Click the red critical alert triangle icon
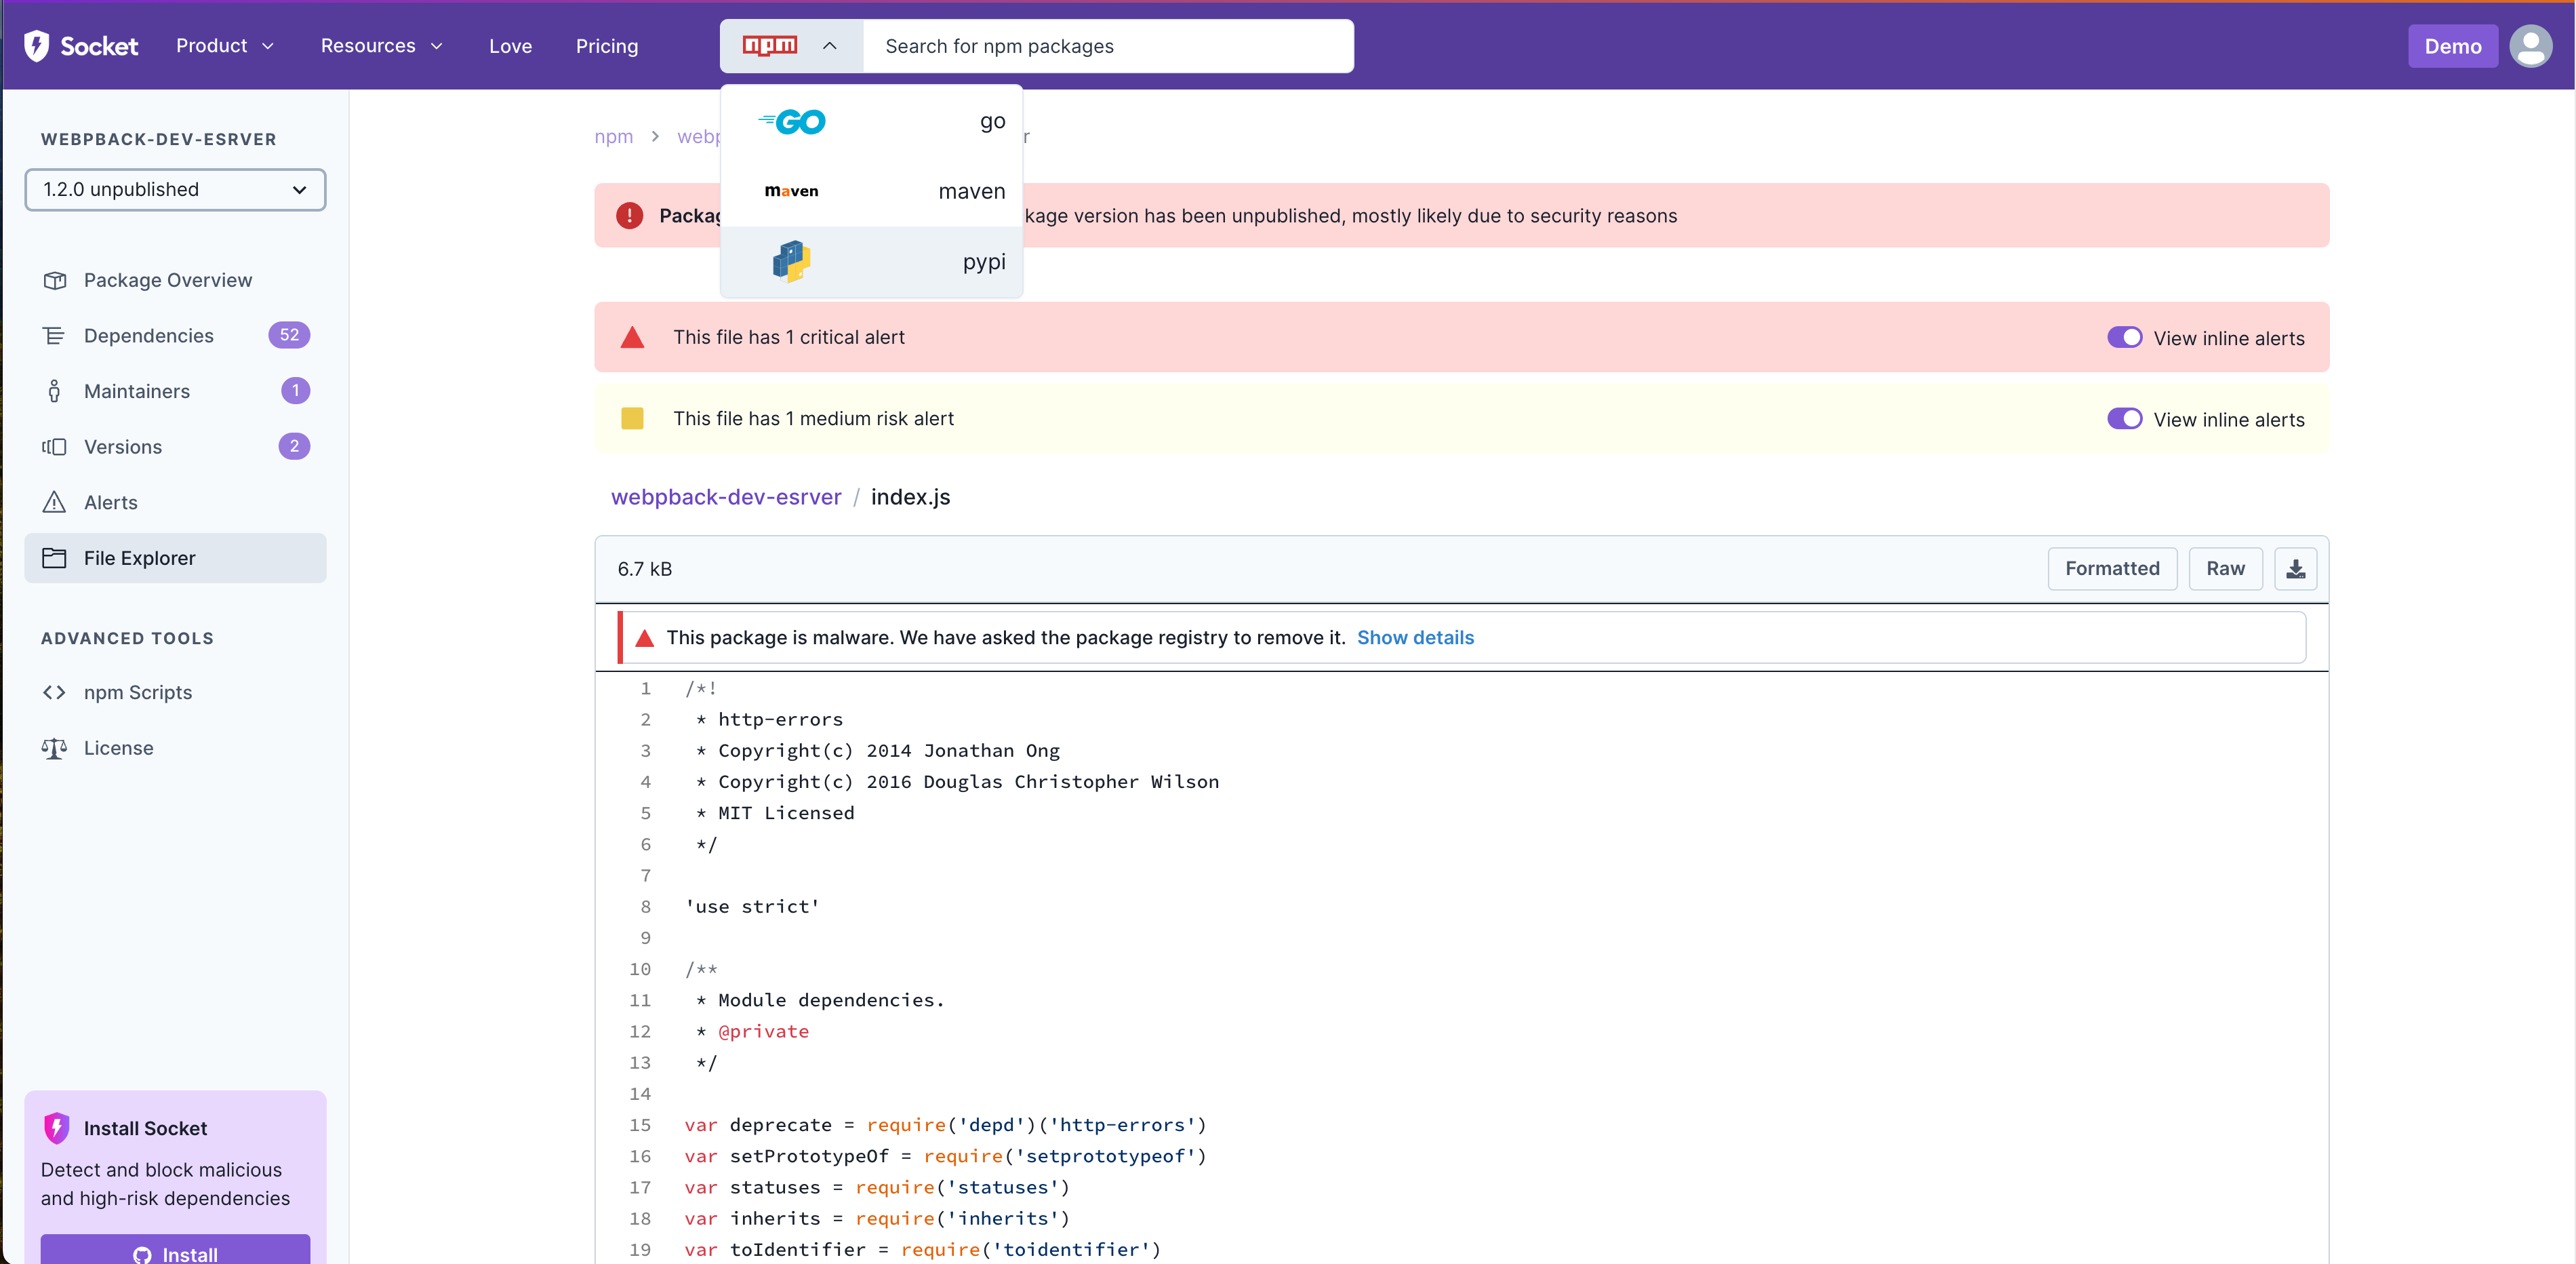The height and width of the screenshot is (1264, 2576). coord(632,338)
